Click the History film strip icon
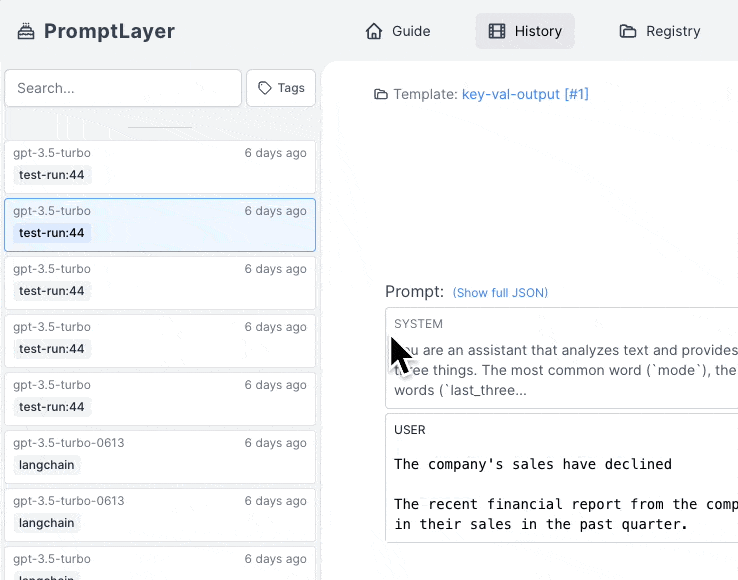 click(497, 31)
